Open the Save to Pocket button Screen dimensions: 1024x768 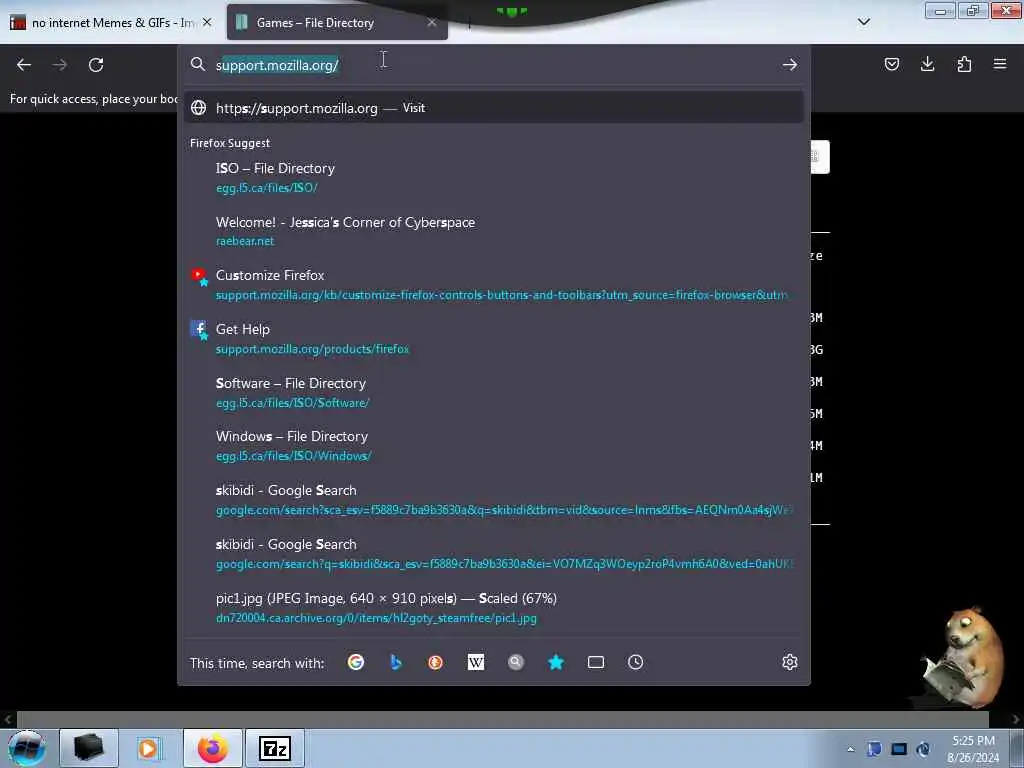coord(892,64)
